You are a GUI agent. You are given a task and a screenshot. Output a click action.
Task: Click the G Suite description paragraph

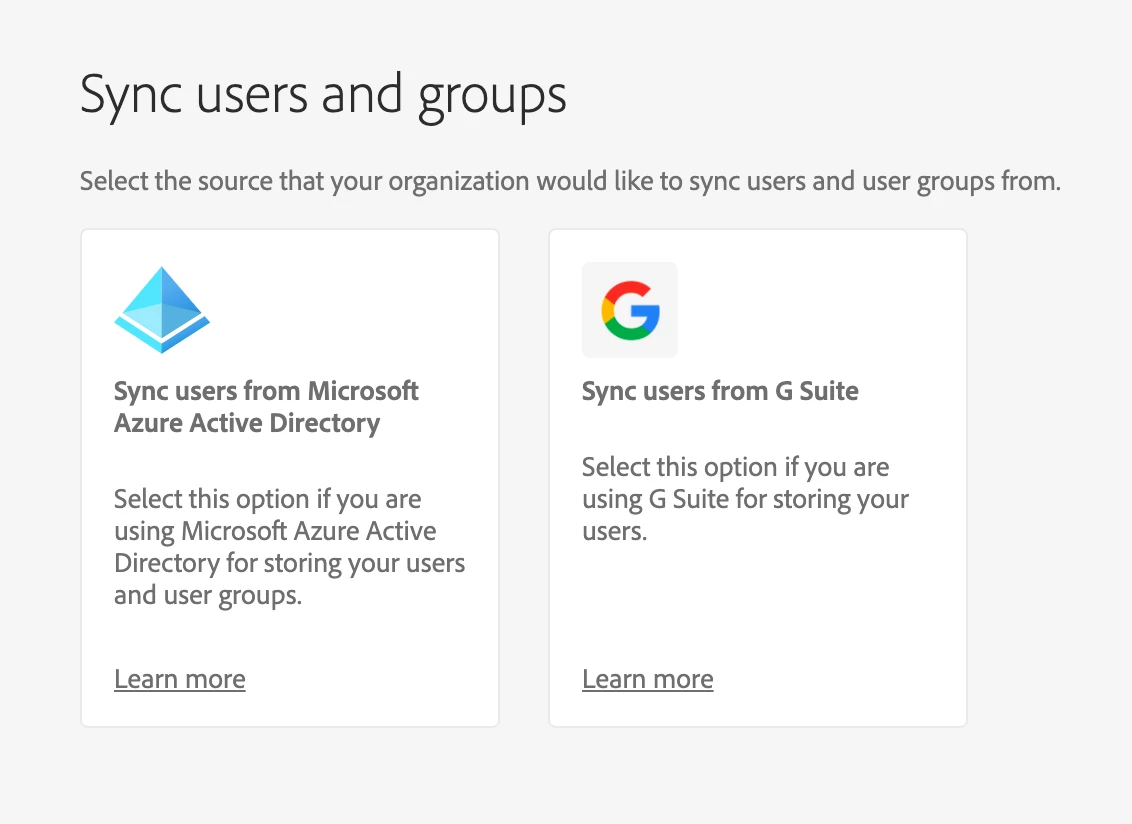pyautogui.click(x=745, y=499)
